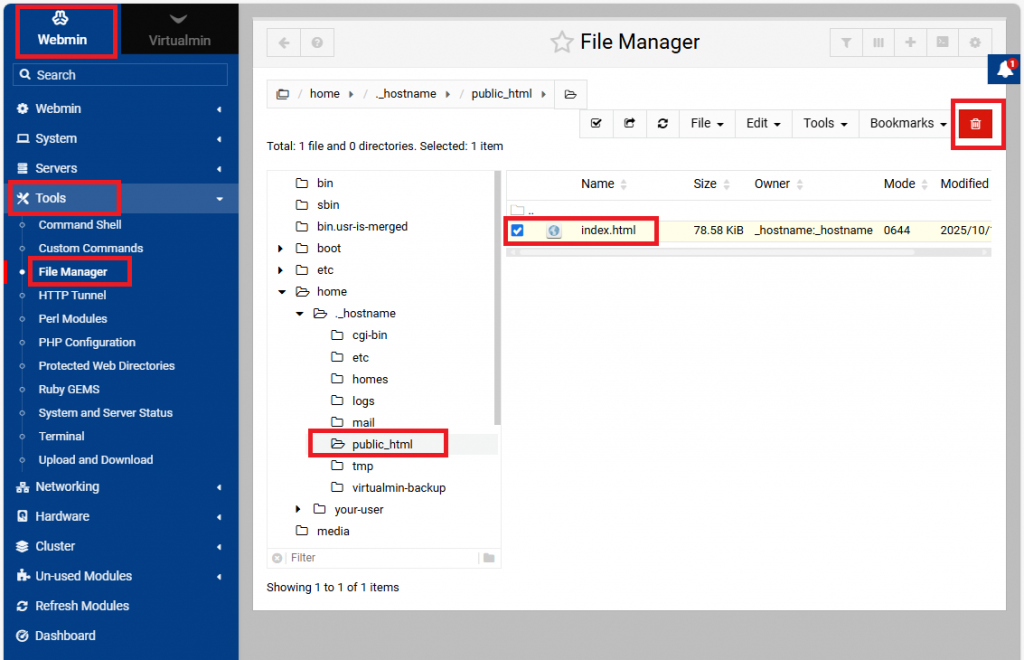1024x660 pixels.
Task: Open the index.html file link
Action: click(608, 231)
